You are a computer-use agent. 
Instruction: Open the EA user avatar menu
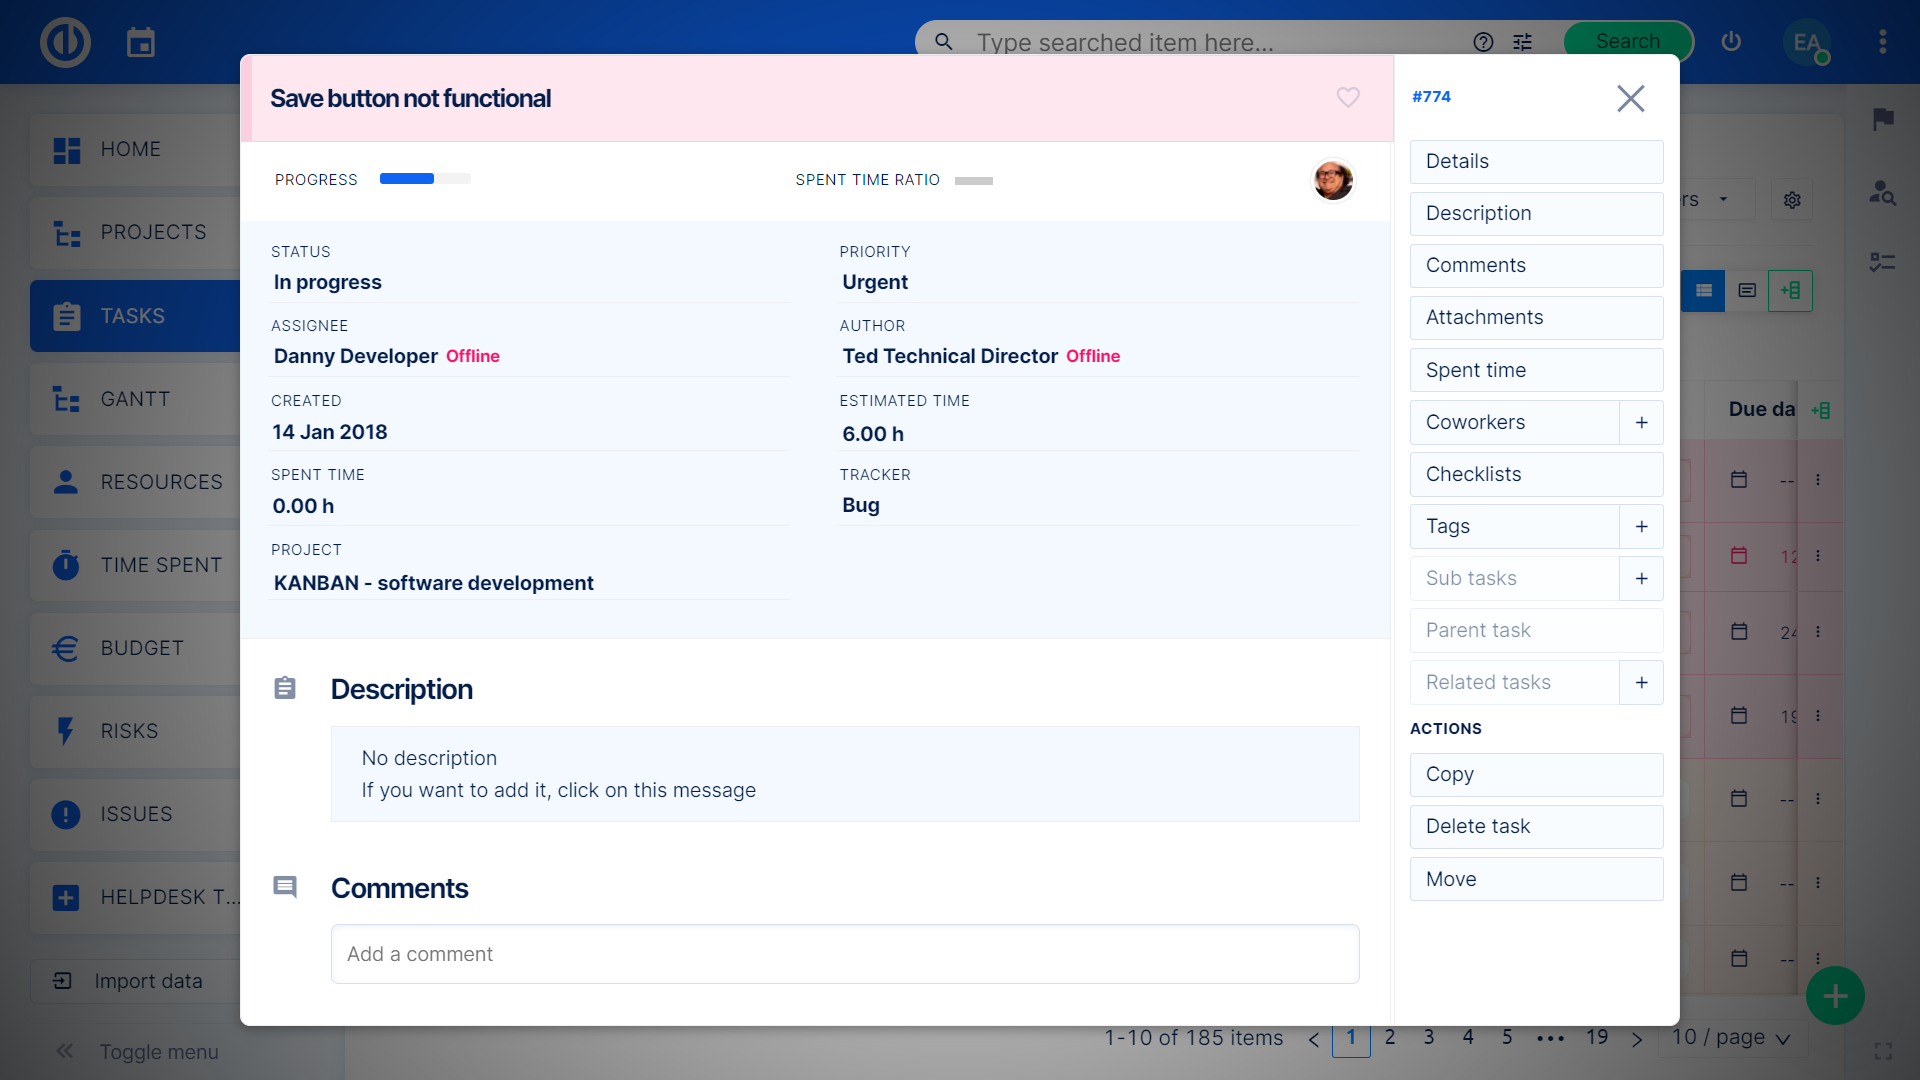[1806, 42]
